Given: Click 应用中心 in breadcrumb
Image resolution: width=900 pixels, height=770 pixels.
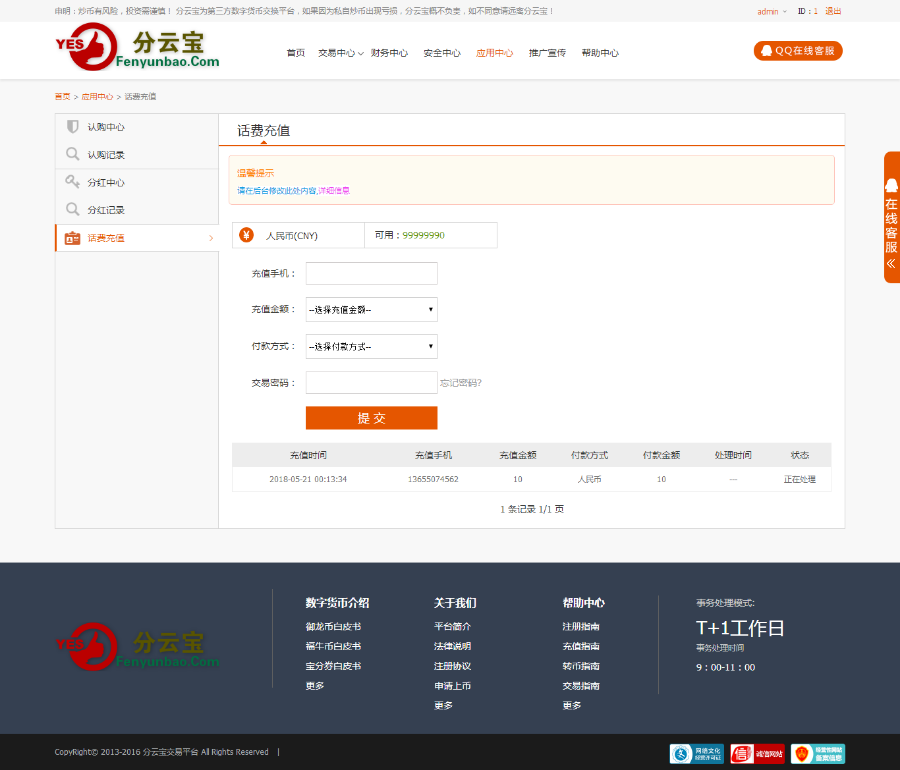Looking at the screenshot, I should 97,96.
